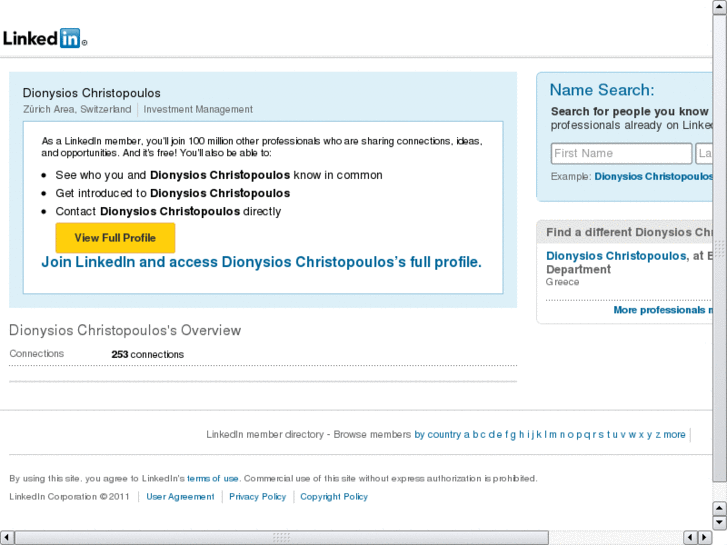Click the Name Search heading

point(602,90)
